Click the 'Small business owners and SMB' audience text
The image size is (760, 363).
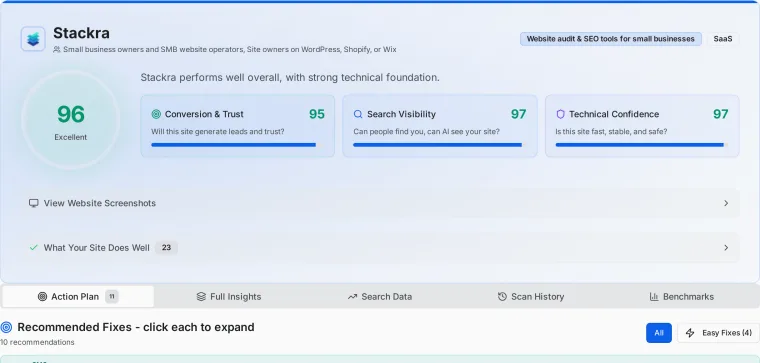click(230, 49)
